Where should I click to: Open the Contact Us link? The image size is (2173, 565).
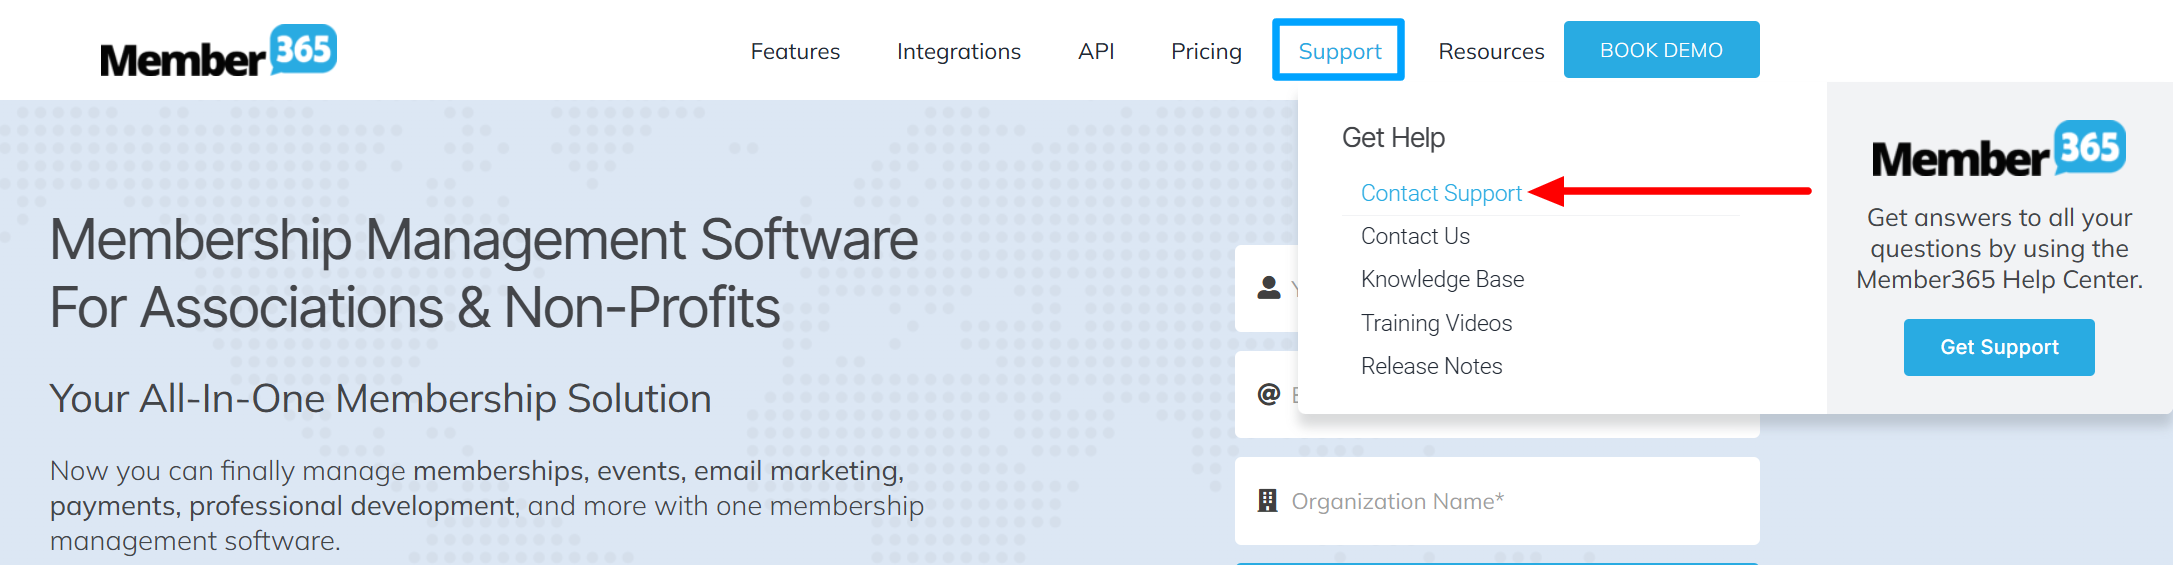[1415, 236]
